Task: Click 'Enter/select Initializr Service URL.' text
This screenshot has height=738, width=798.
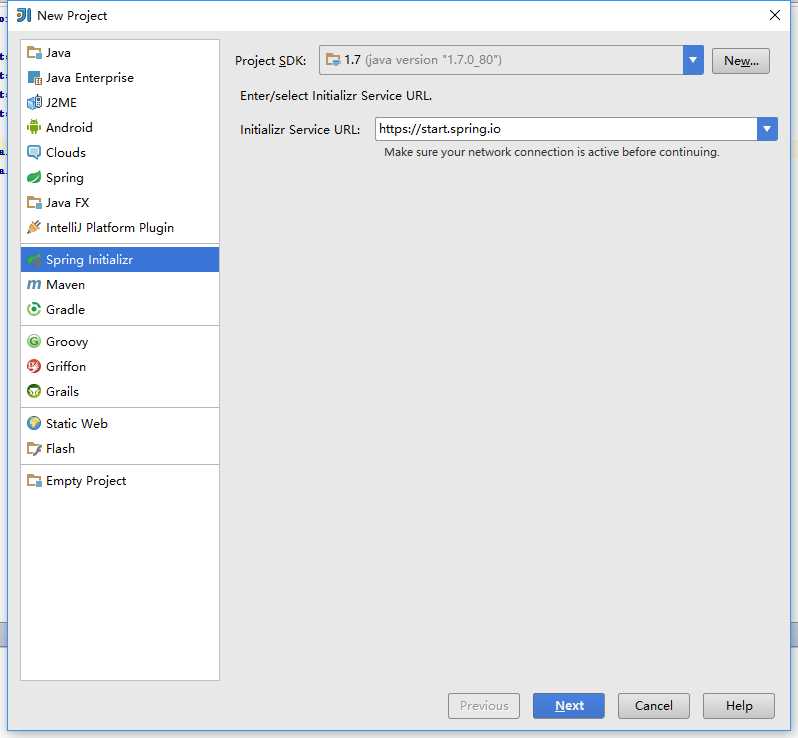Action: [336, 96]
